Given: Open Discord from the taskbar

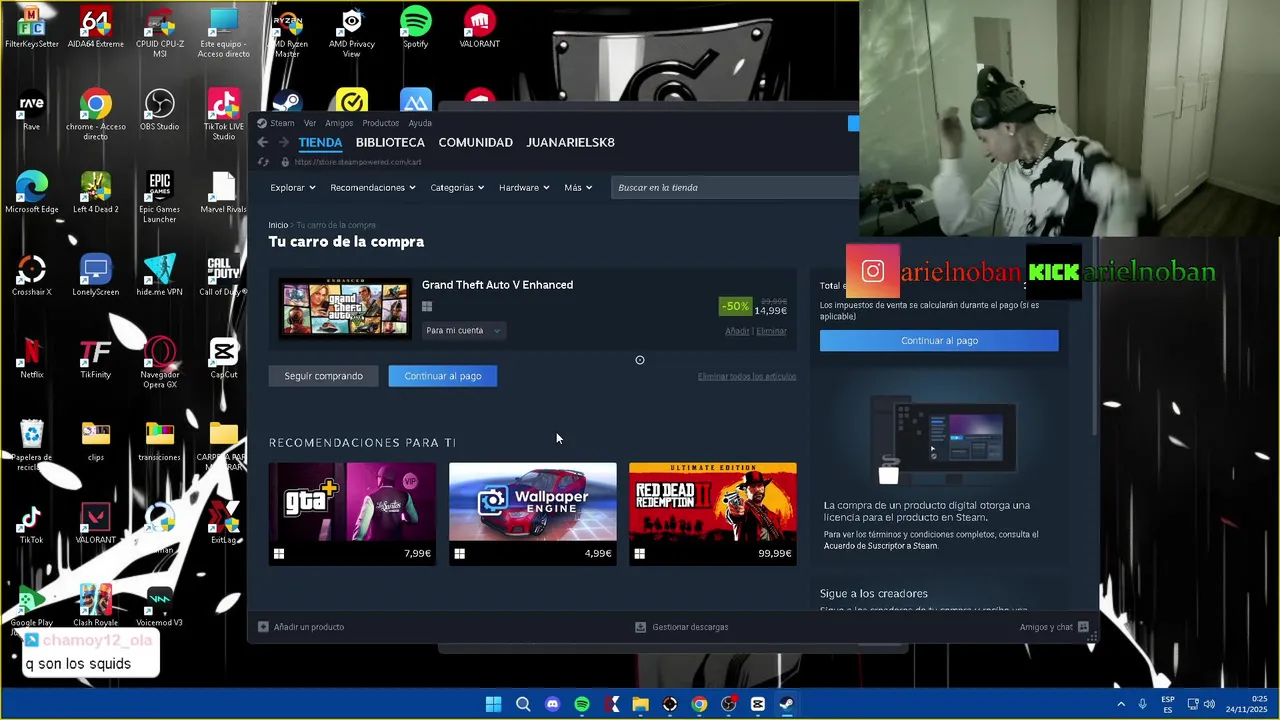Looking at the screenshot, I should [x=552, y=704].
